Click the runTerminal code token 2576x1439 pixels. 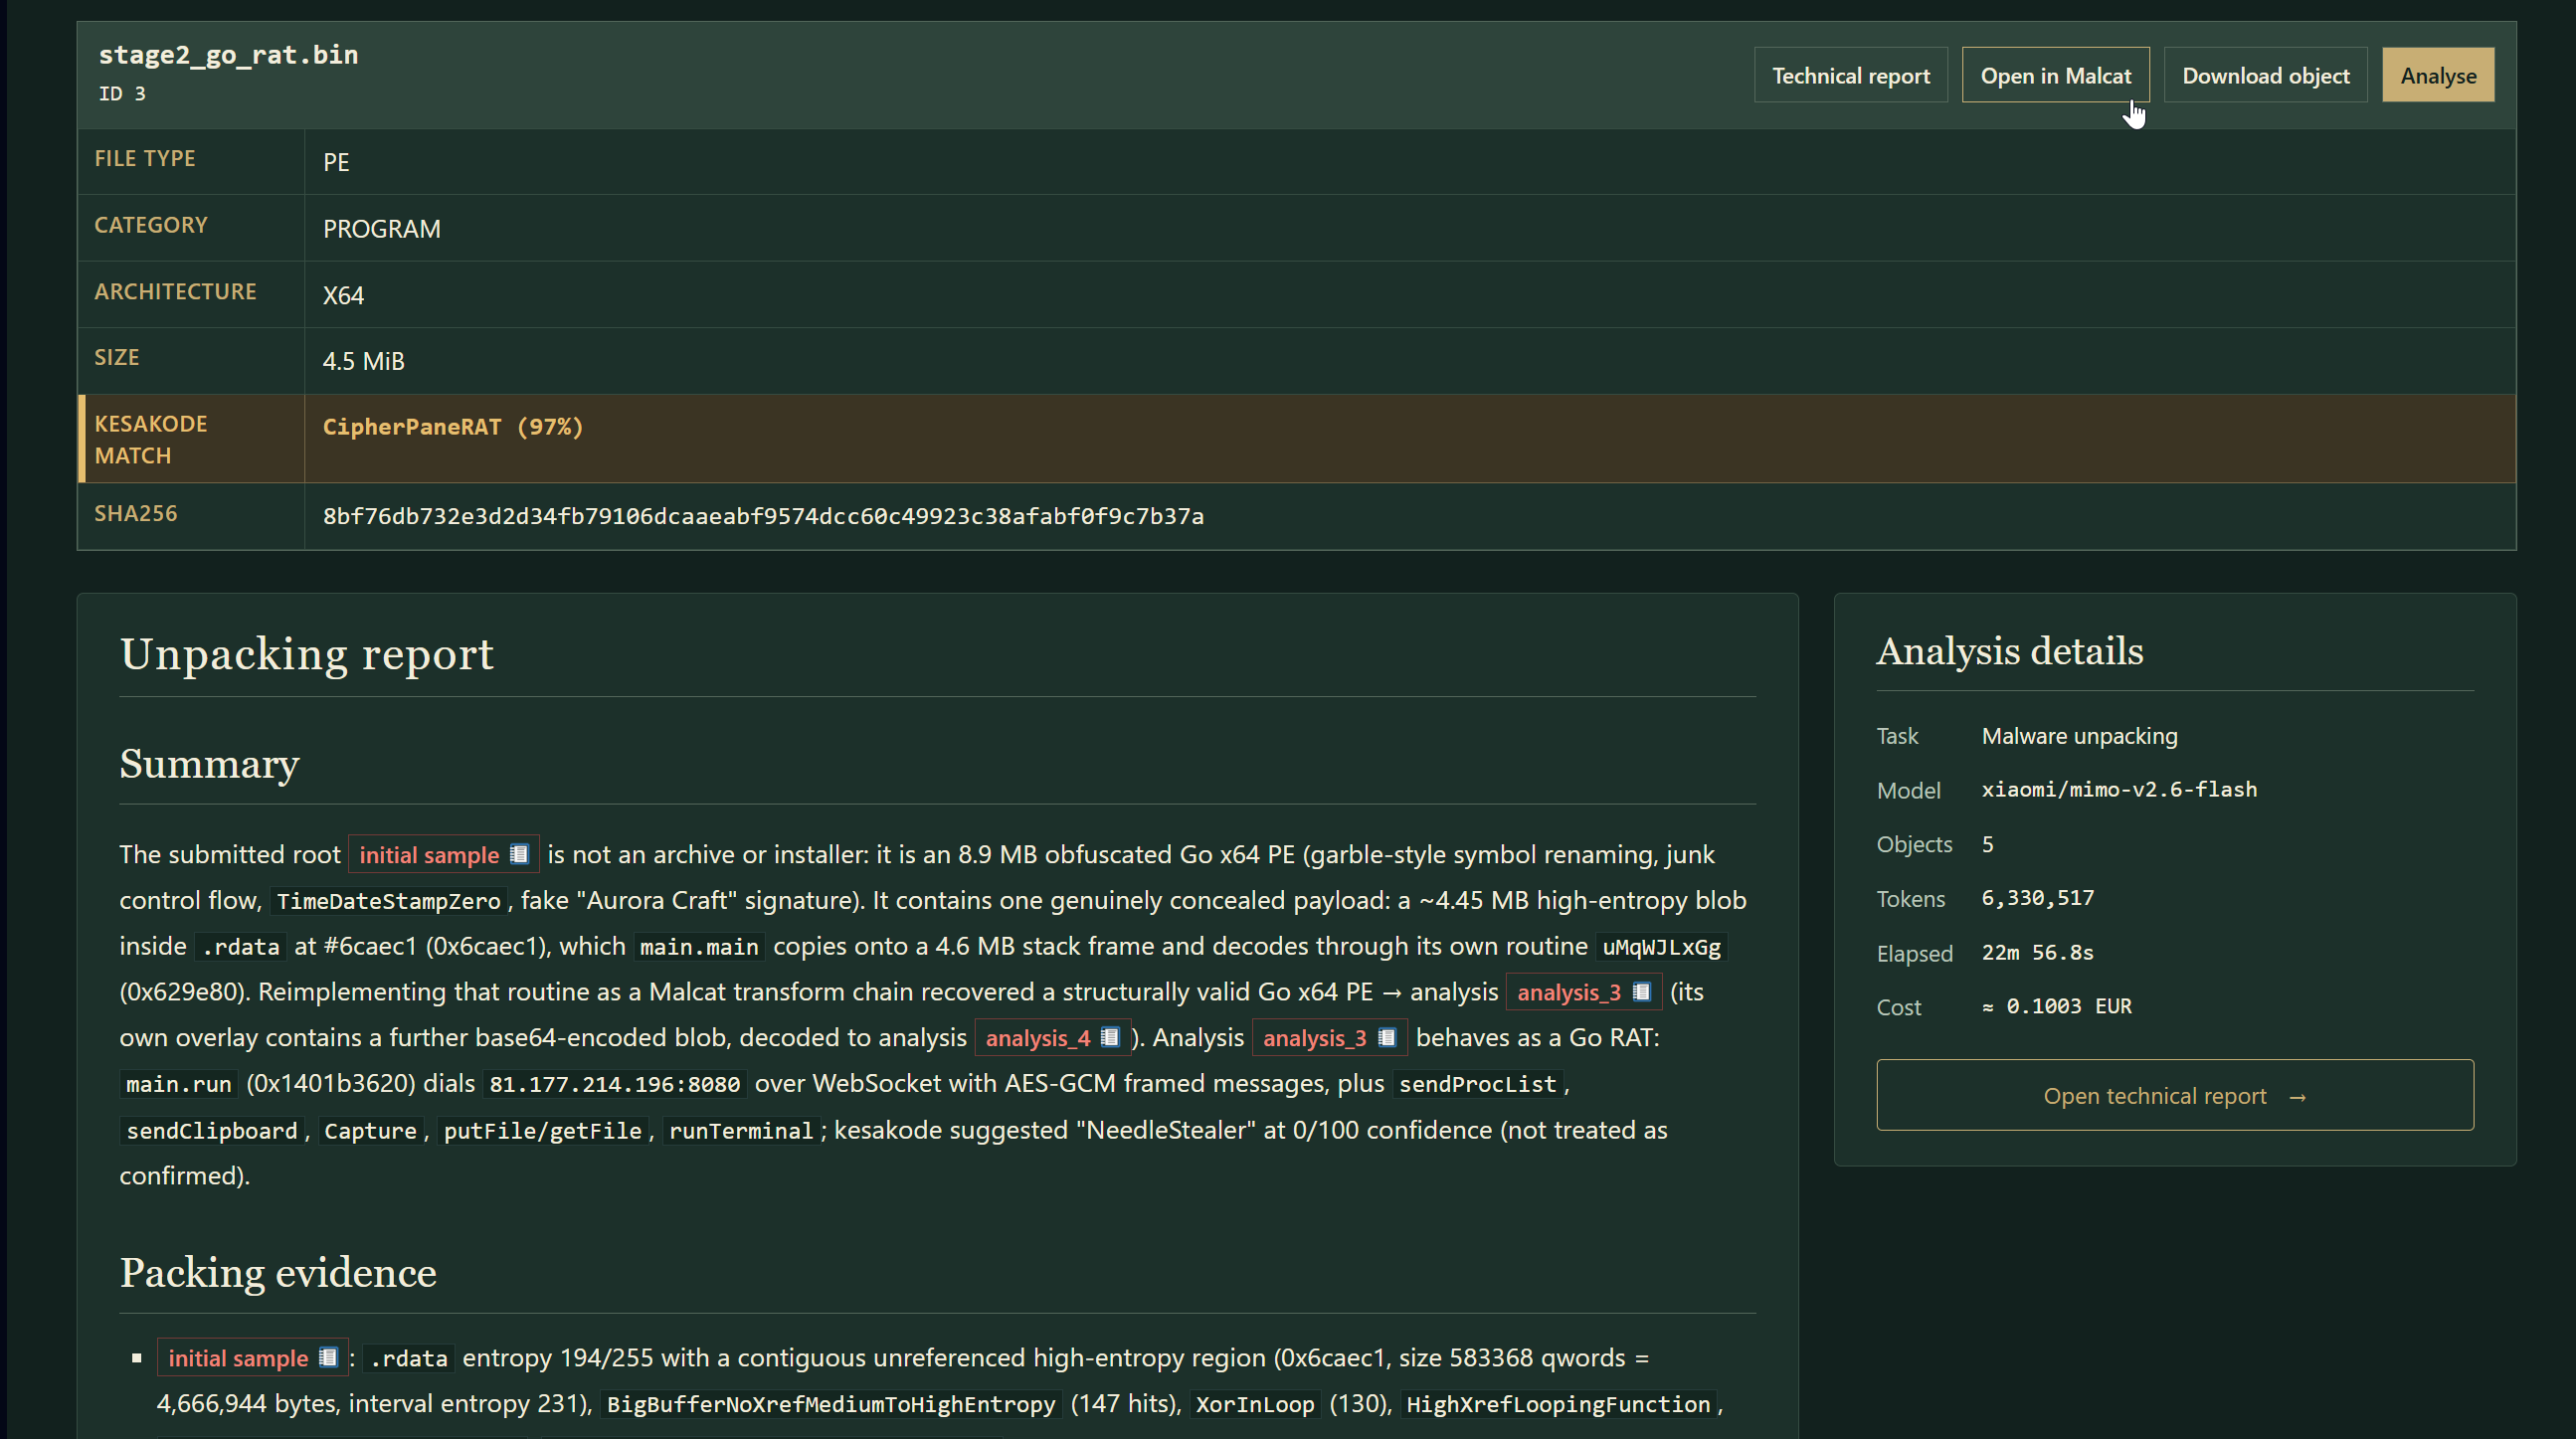point(740,1131)
